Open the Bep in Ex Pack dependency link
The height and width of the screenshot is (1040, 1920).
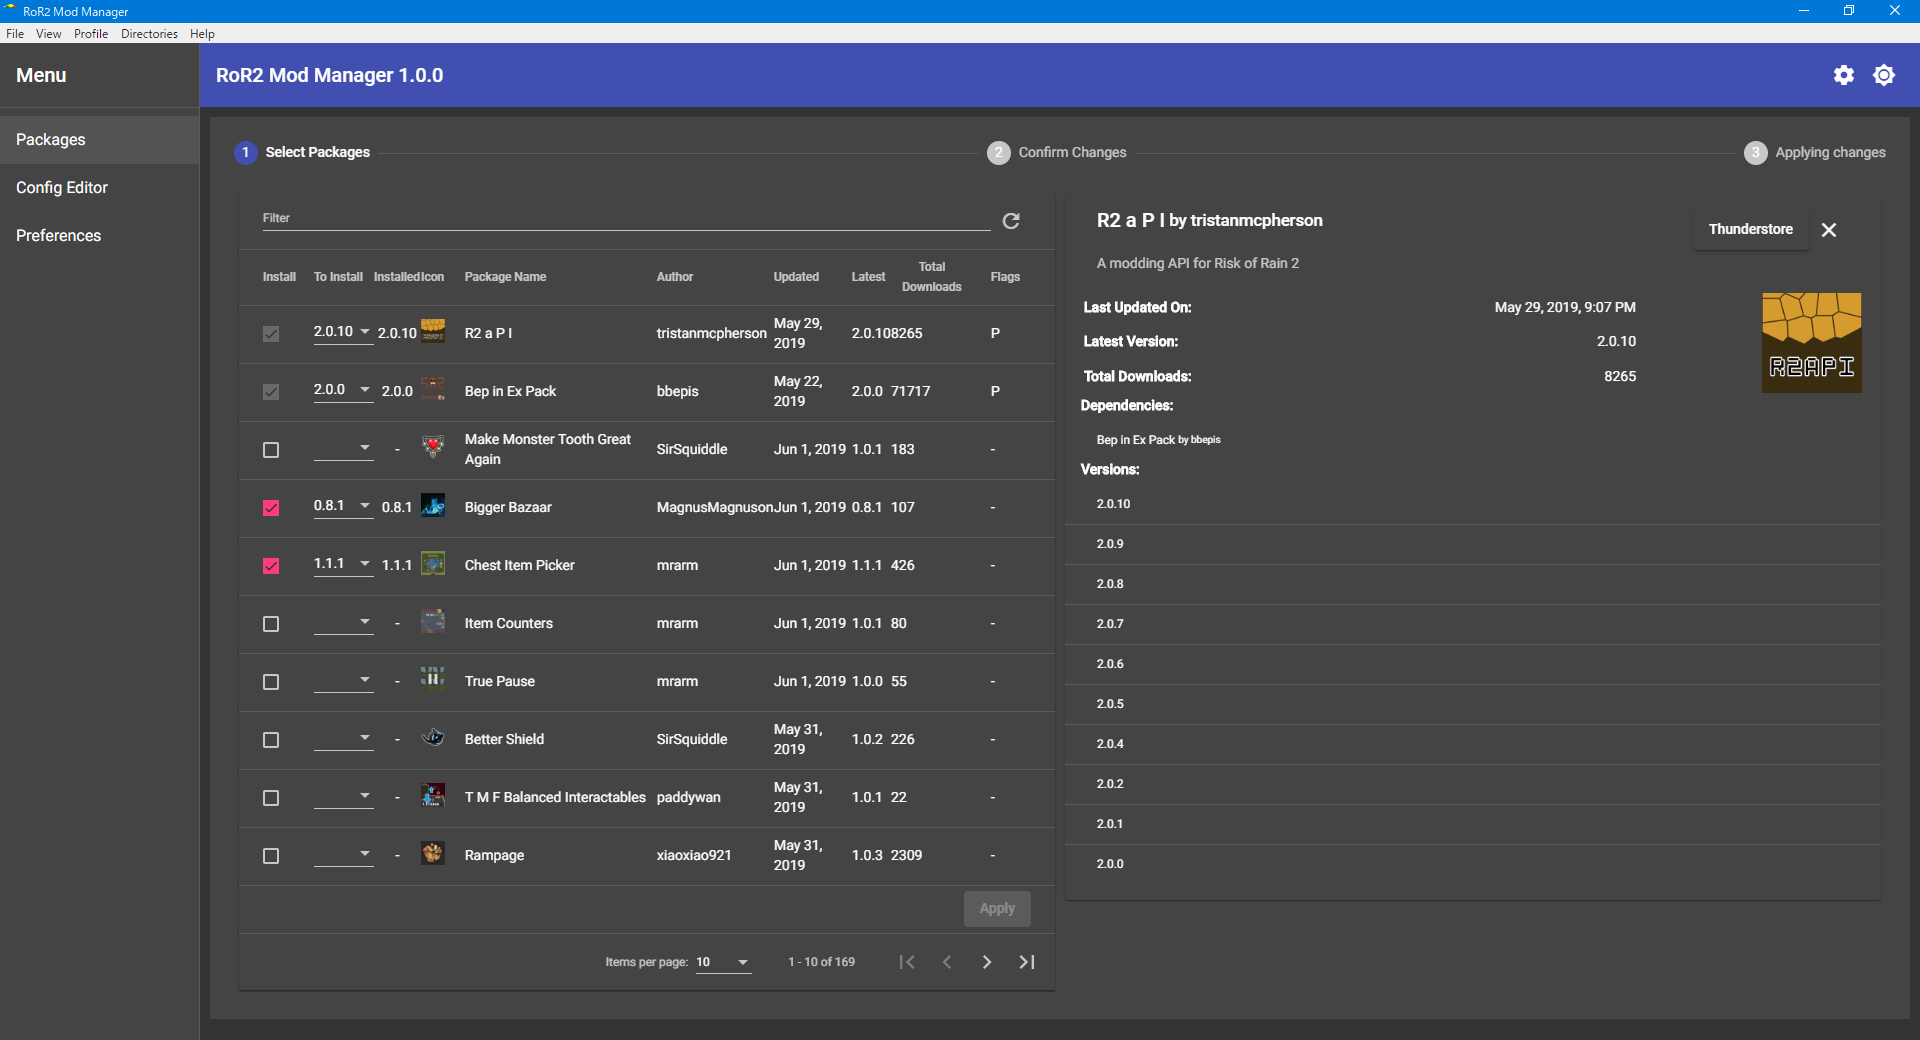(x=1158, y=440)
